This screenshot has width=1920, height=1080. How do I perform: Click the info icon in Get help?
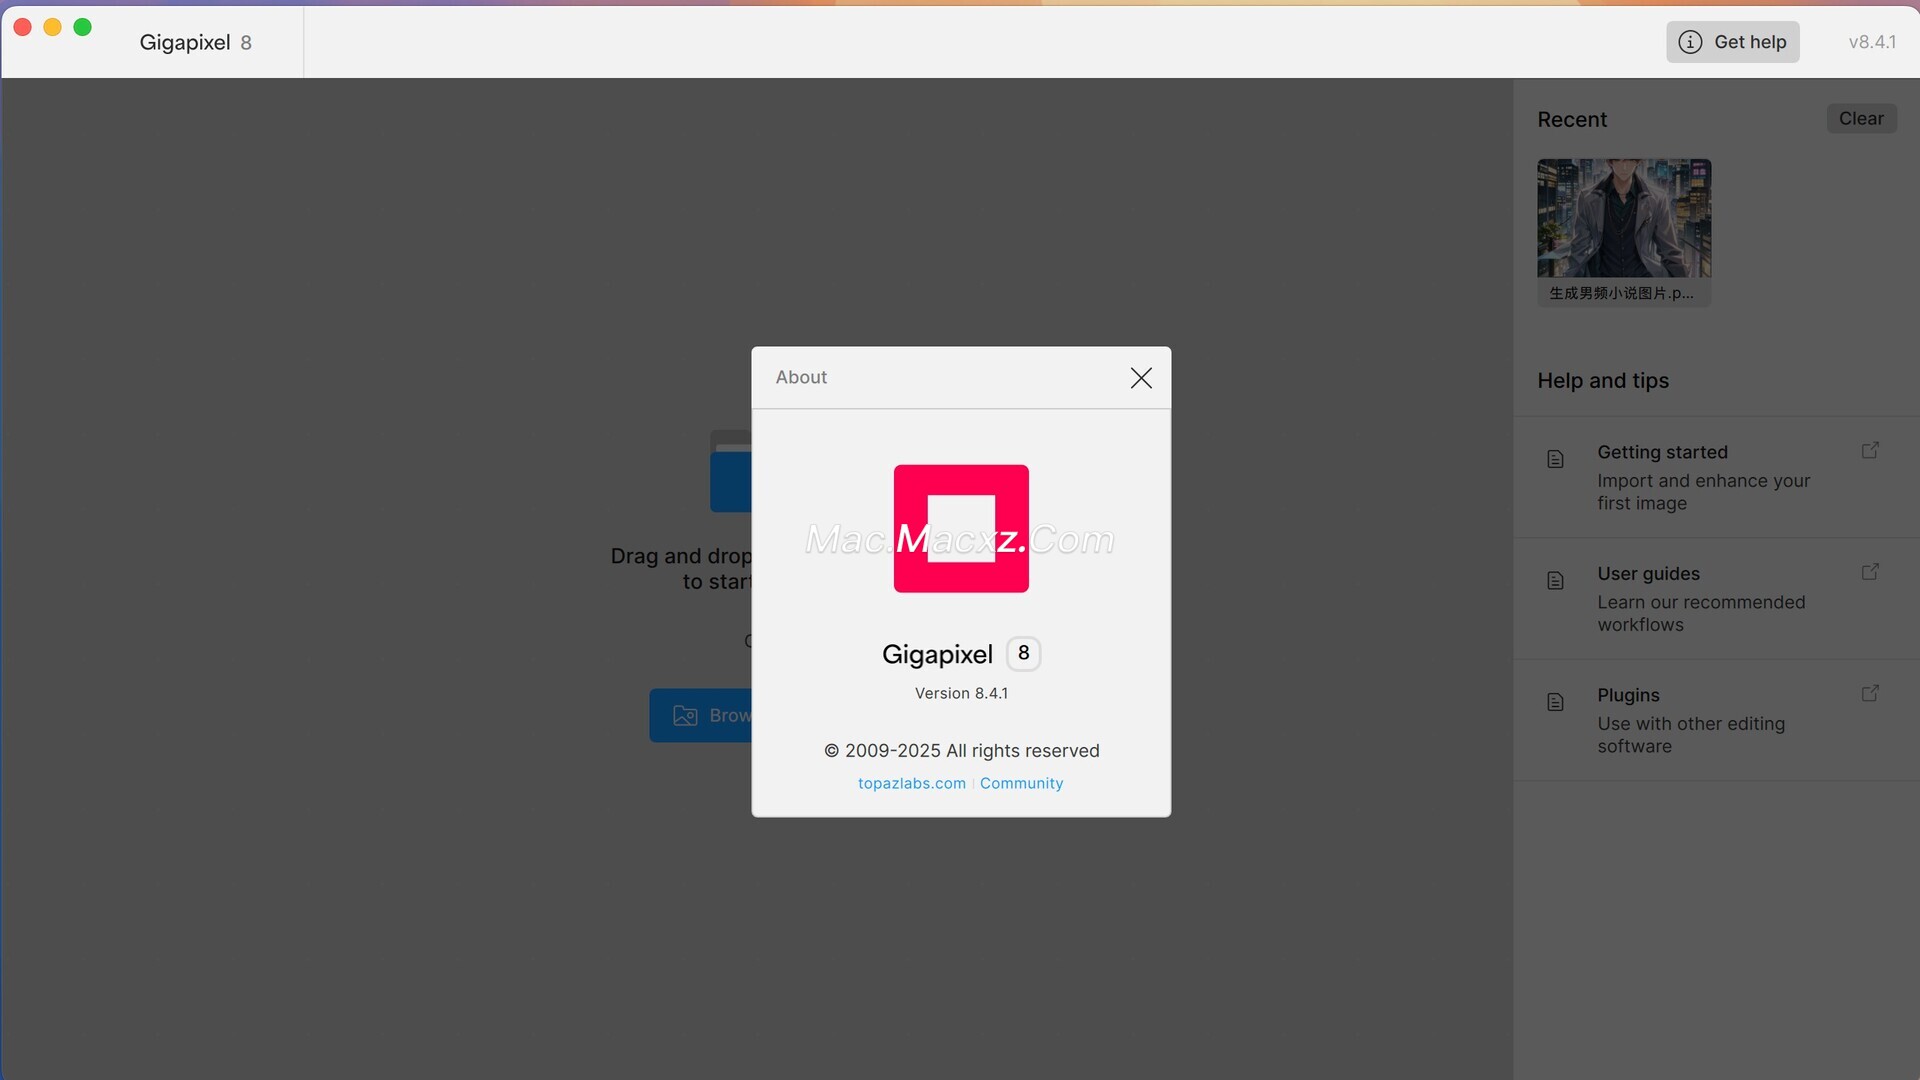[1689, 42]
